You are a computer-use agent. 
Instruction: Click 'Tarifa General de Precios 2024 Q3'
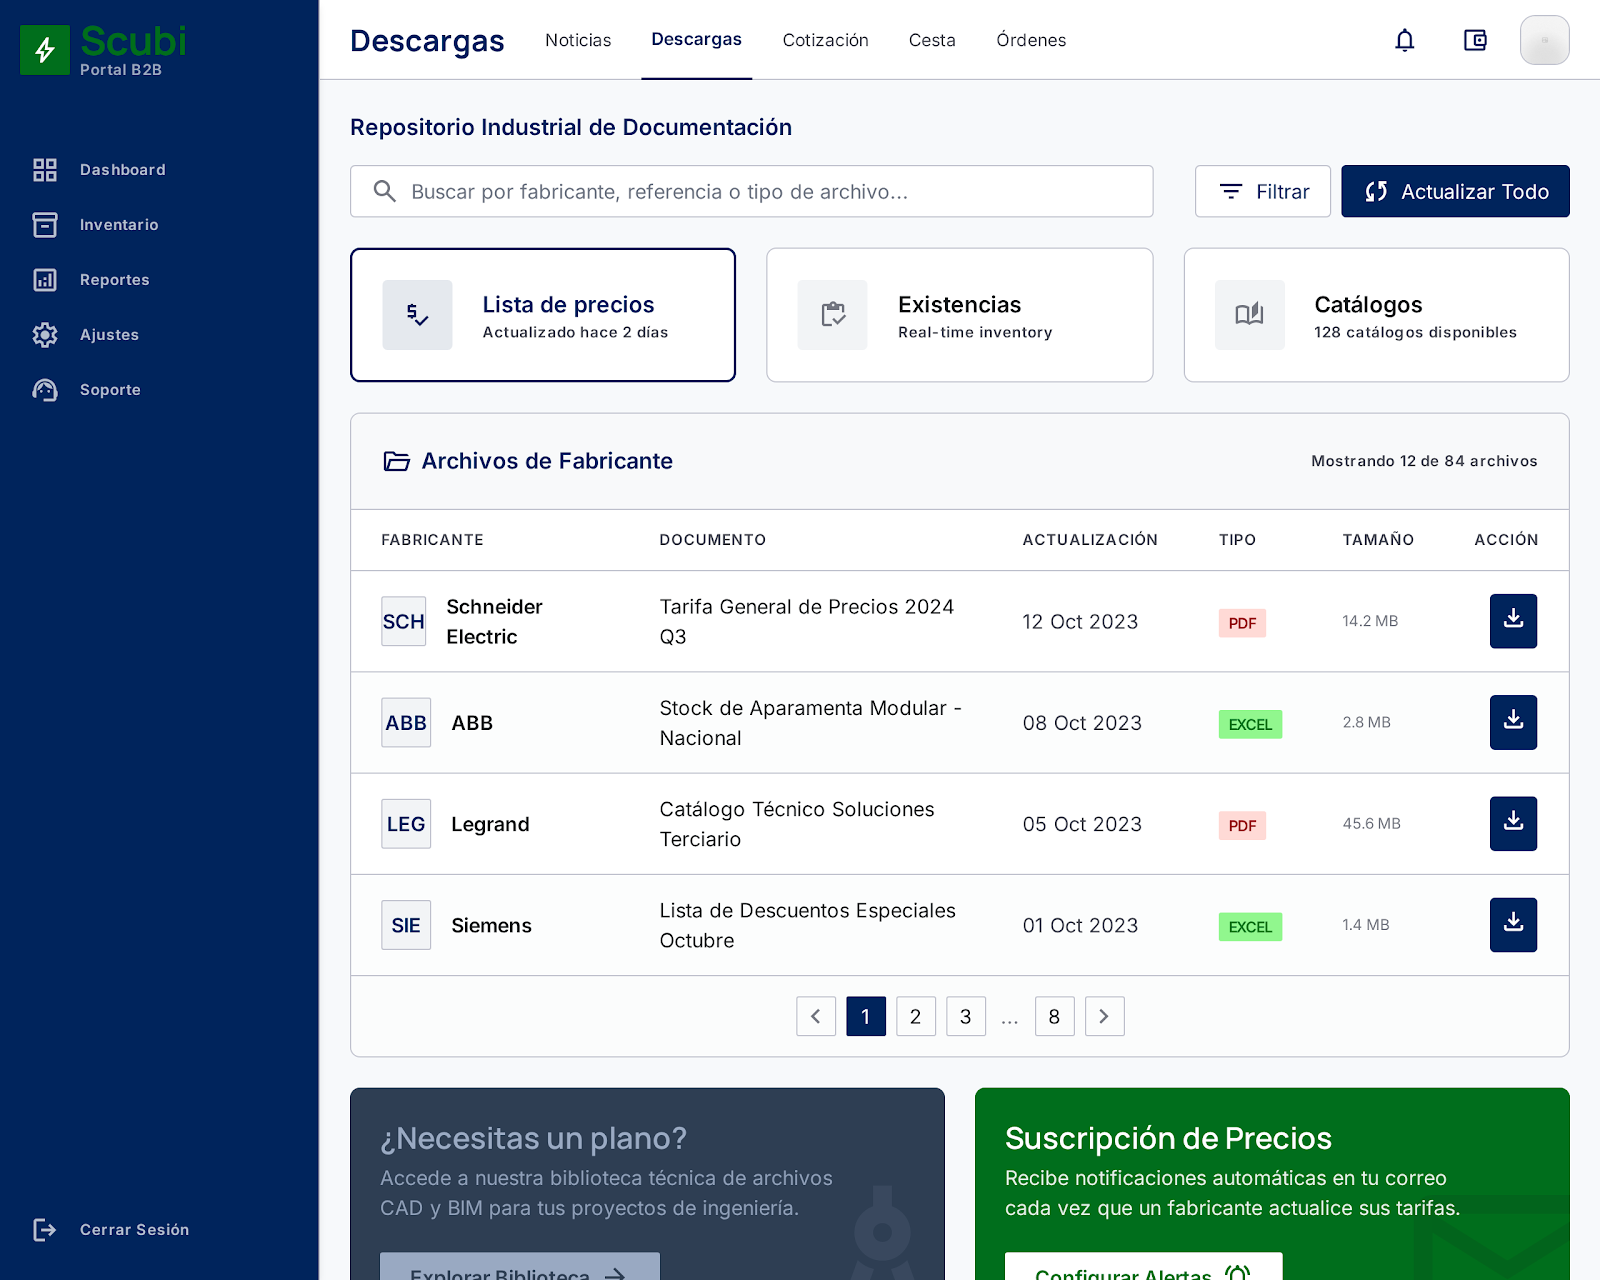click(x=807, y=621)
